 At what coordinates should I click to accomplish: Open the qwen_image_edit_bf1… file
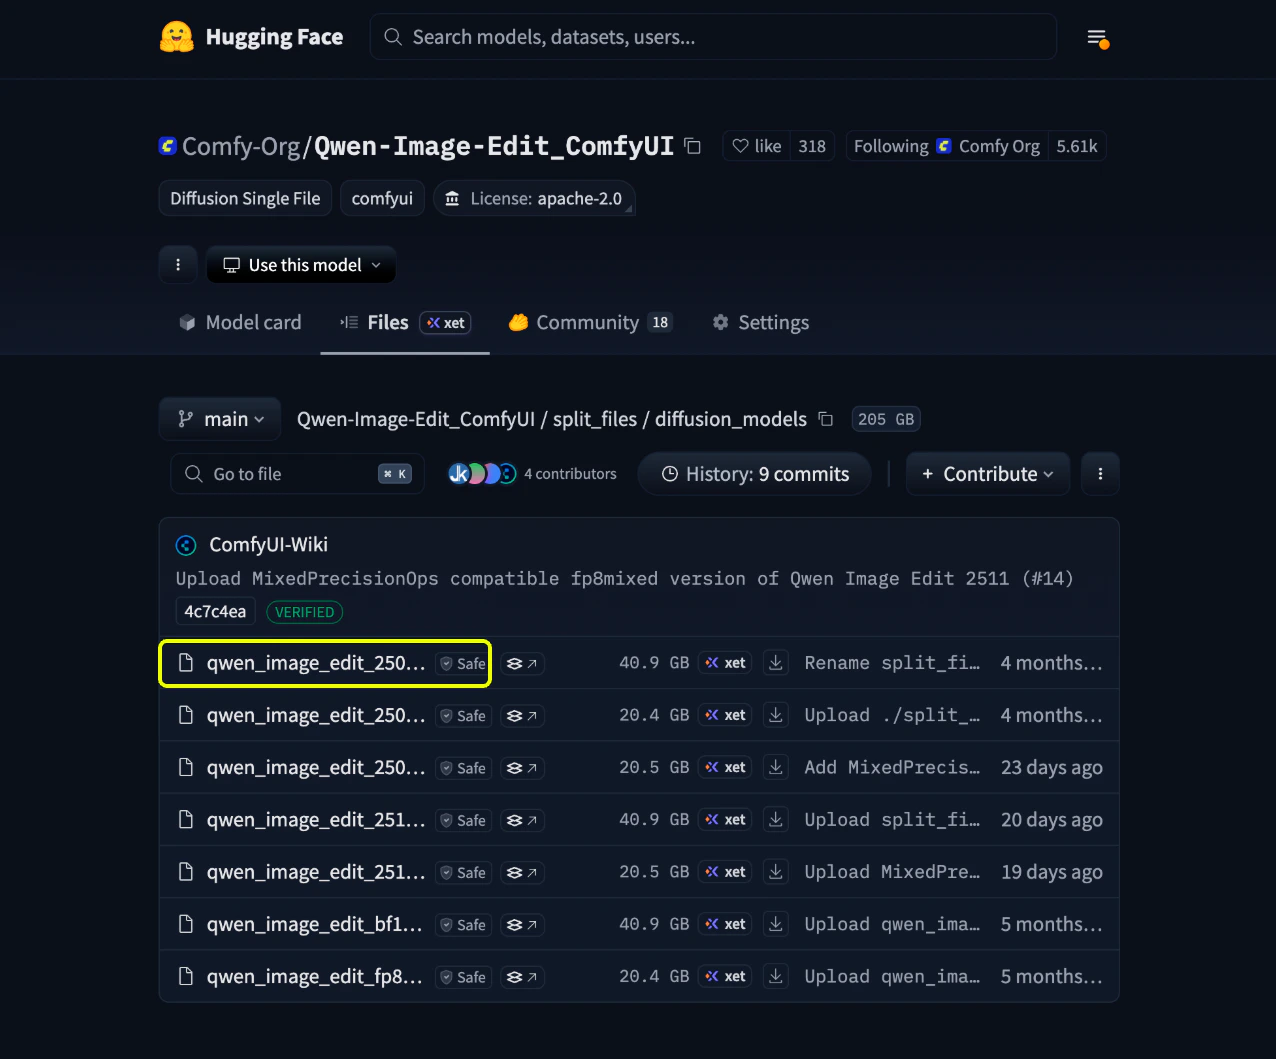[314, 924]
